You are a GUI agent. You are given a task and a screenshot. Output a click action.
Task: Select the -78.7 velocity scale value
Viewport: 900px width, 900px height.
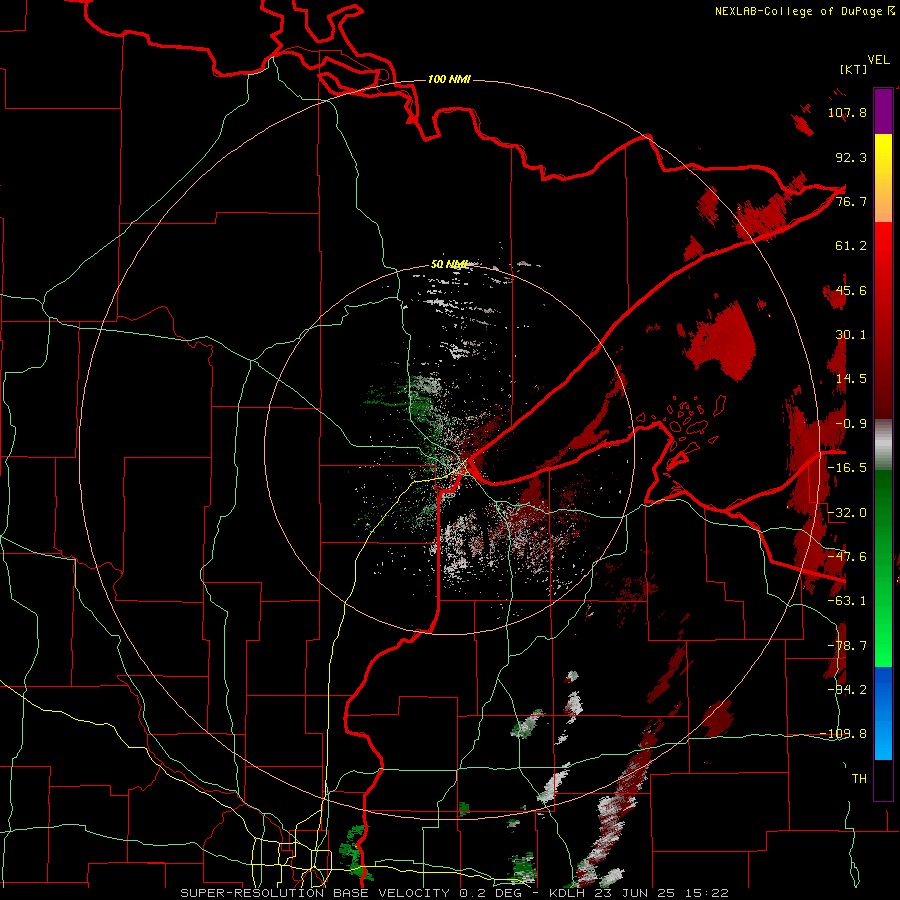click(847, 646)
